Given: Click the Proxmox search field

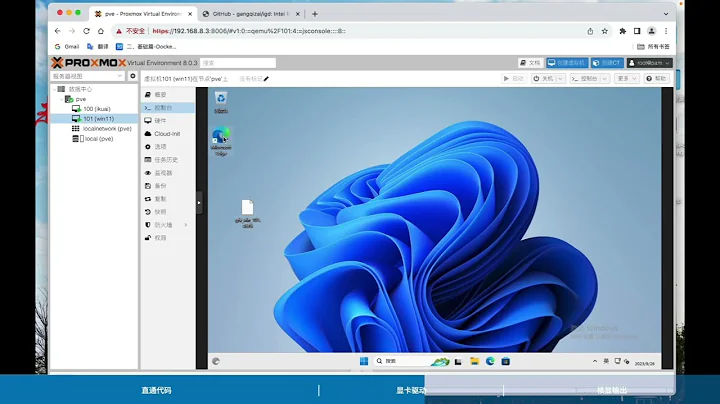Looking at the screenshot, I should 238,63.
